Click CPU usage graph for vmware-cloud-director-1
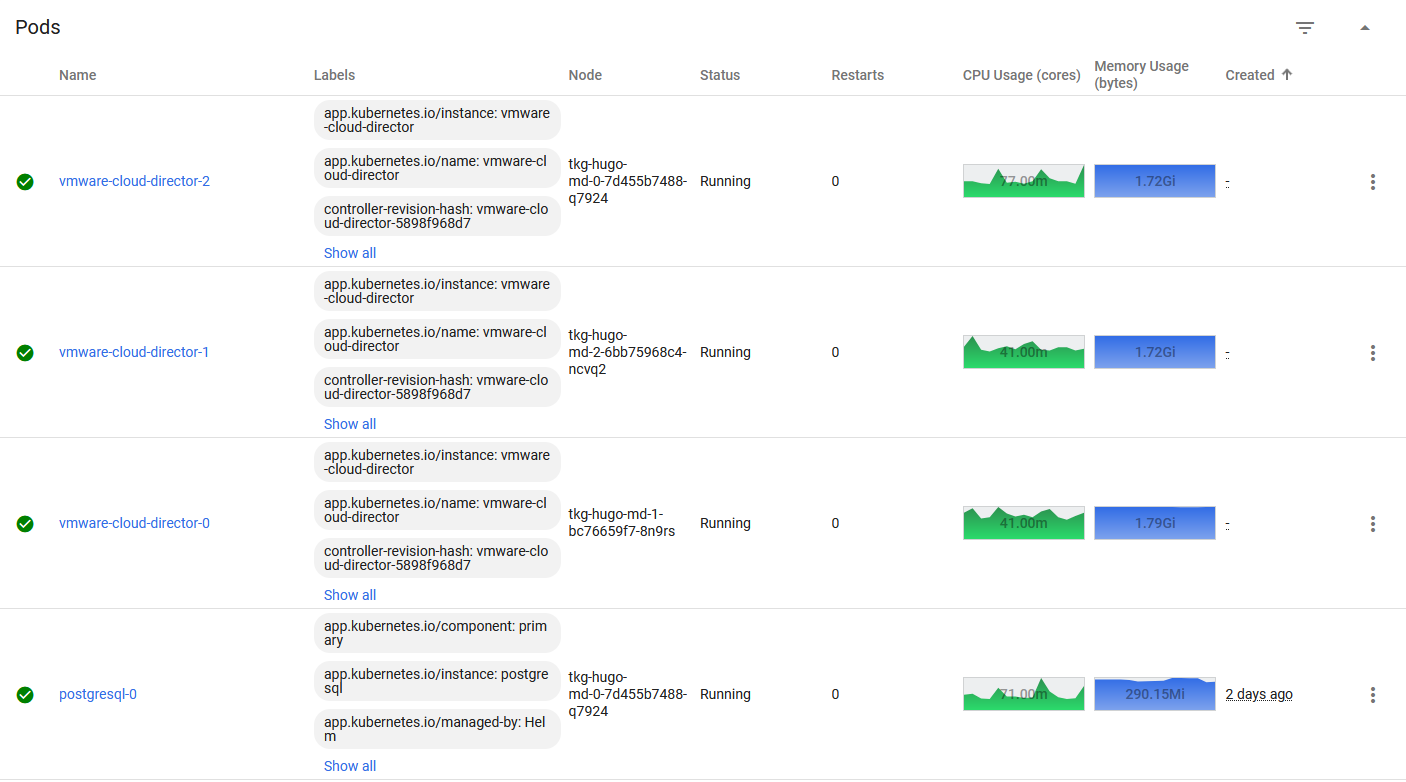This screenshot has width=1406, height=782. (1023, 352)
